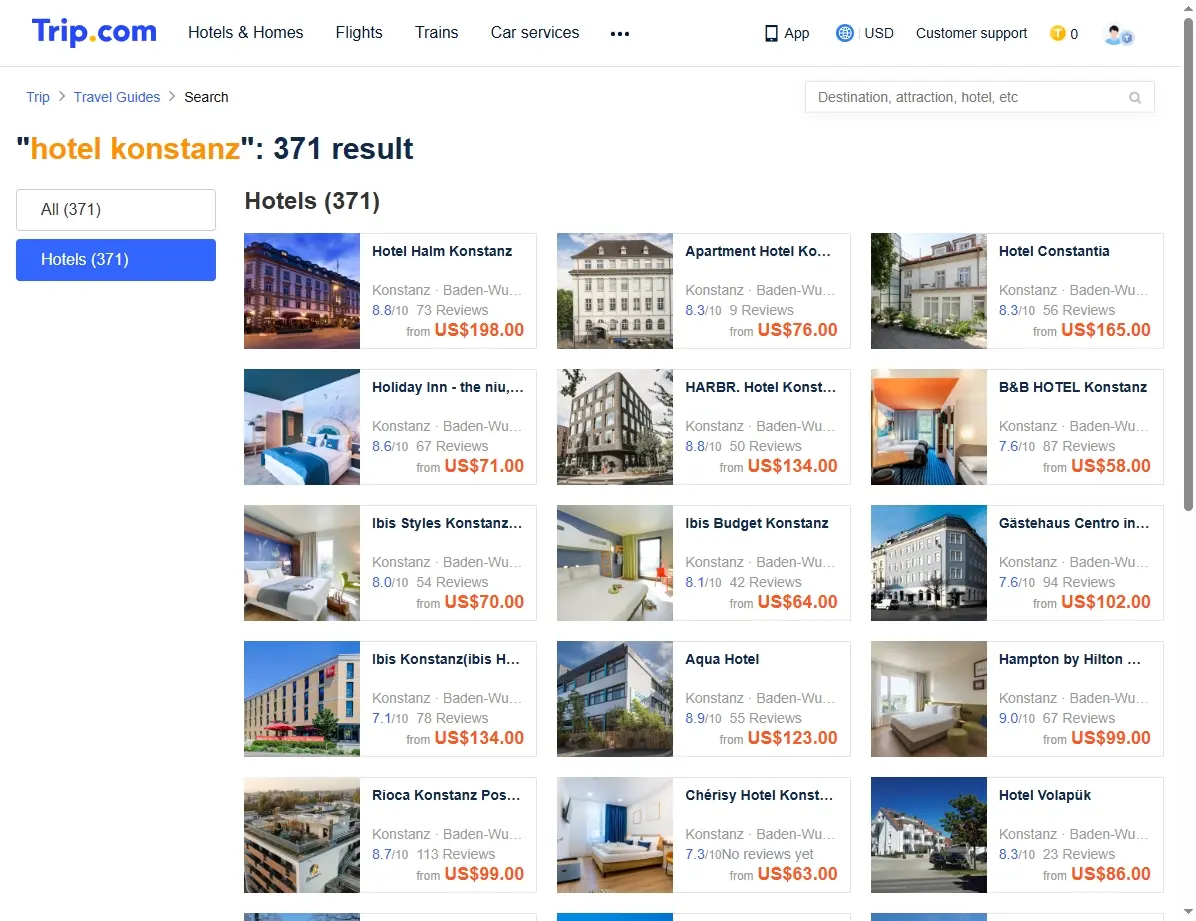Open Travel Guides breadcrumb
1196x921 pixels.
[x=117, y=97]
